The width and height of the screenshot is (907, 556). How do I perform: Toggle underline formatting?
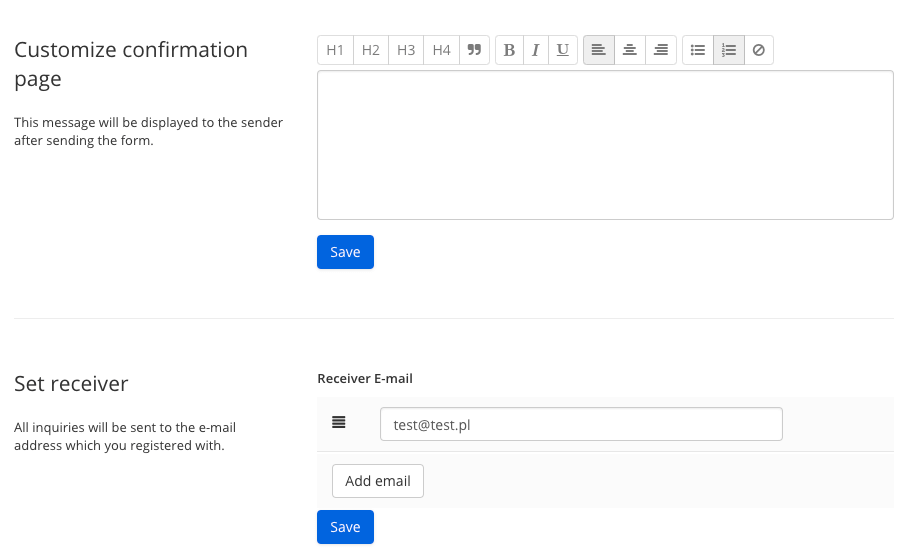[562, 50]
